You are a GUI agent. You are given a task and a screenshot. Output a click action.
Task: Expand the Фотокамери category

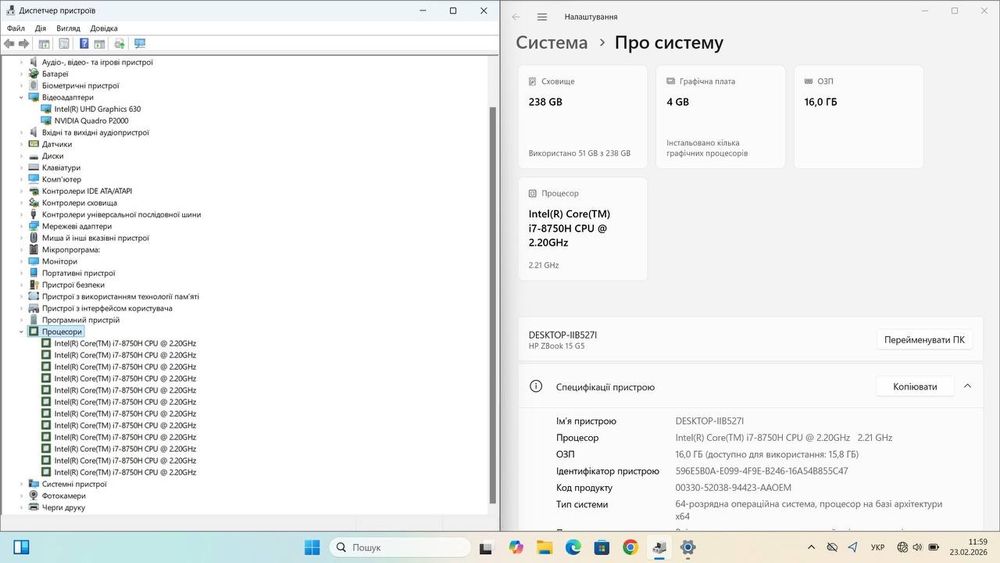(22, 495)
